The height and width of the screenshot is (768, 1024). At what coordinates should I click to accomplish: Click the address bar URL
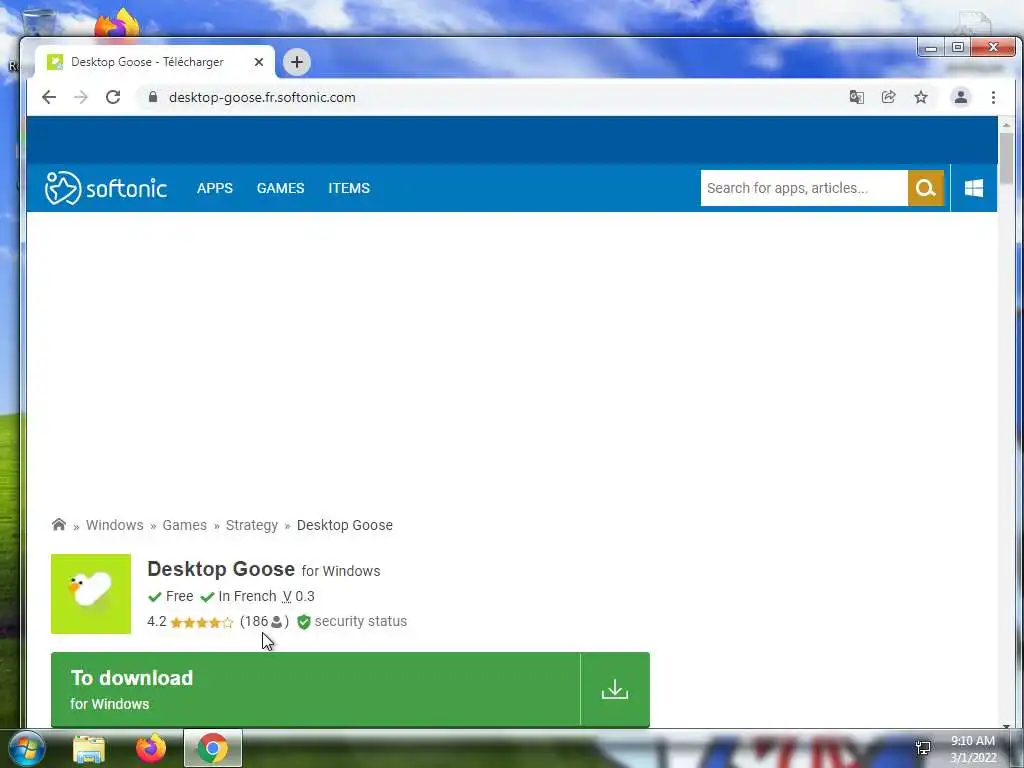point(262,97)
